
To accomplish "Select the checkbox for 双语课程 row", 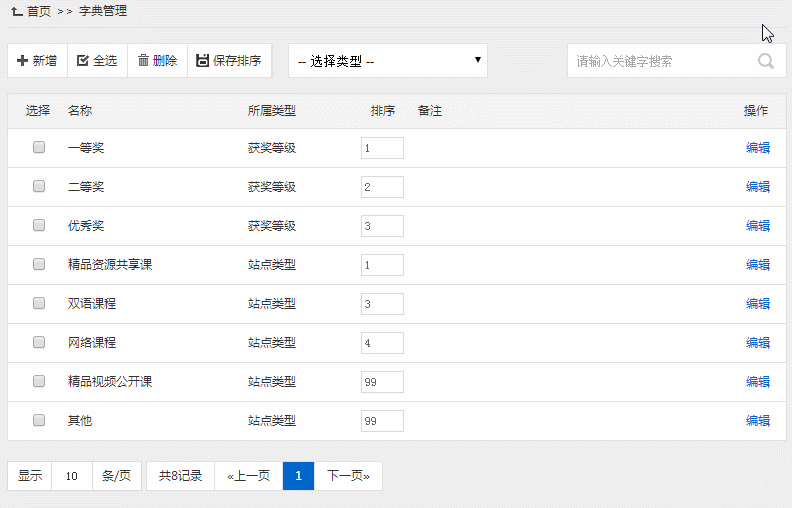I will coord(39,303).
